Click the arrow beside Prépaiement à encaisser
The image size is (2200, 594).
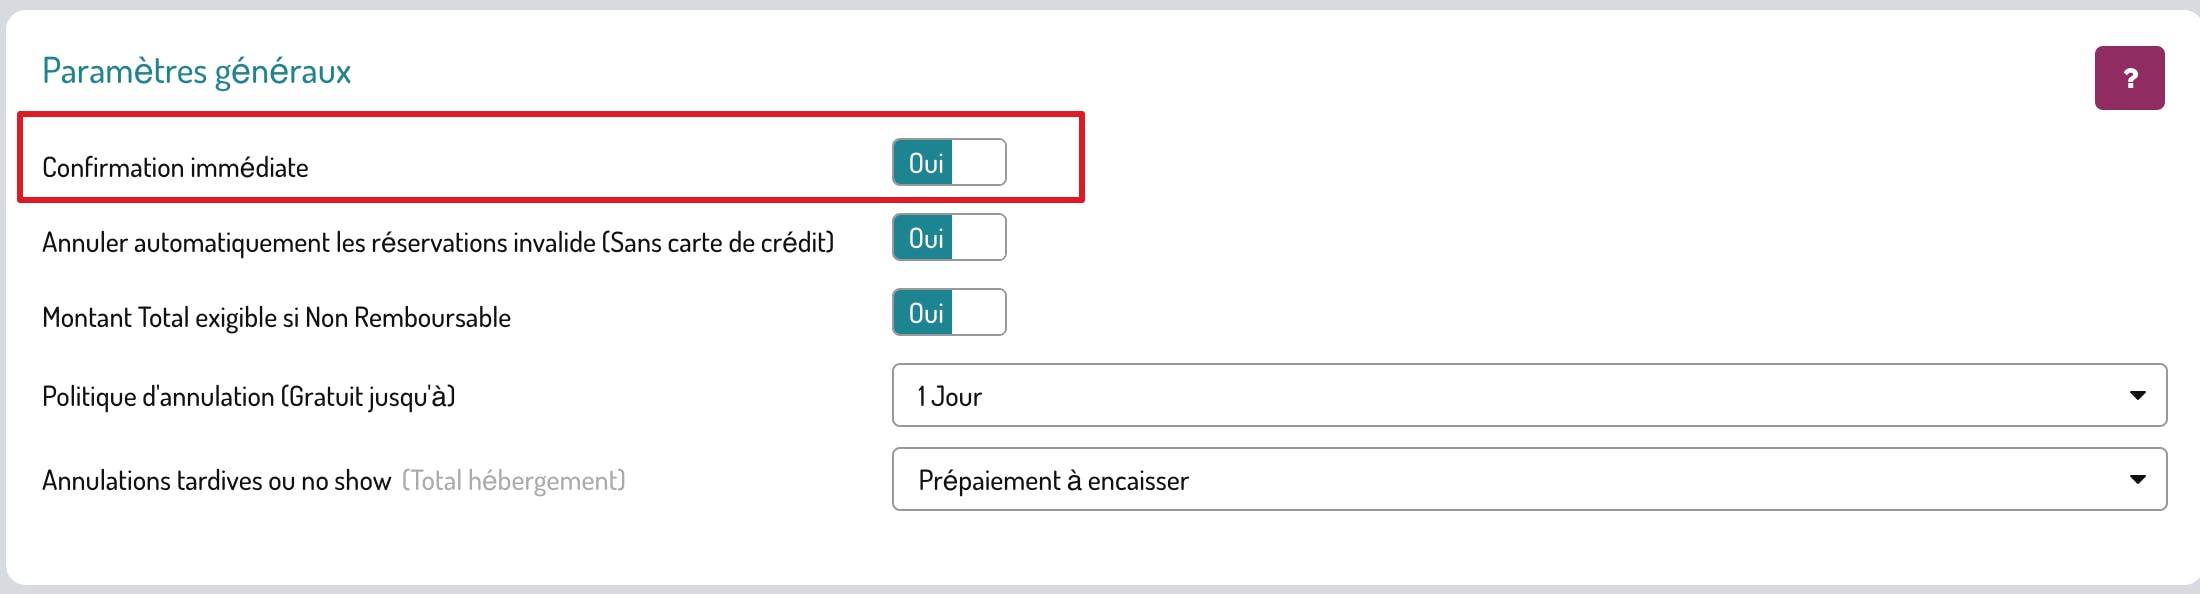pos(2137,480)
